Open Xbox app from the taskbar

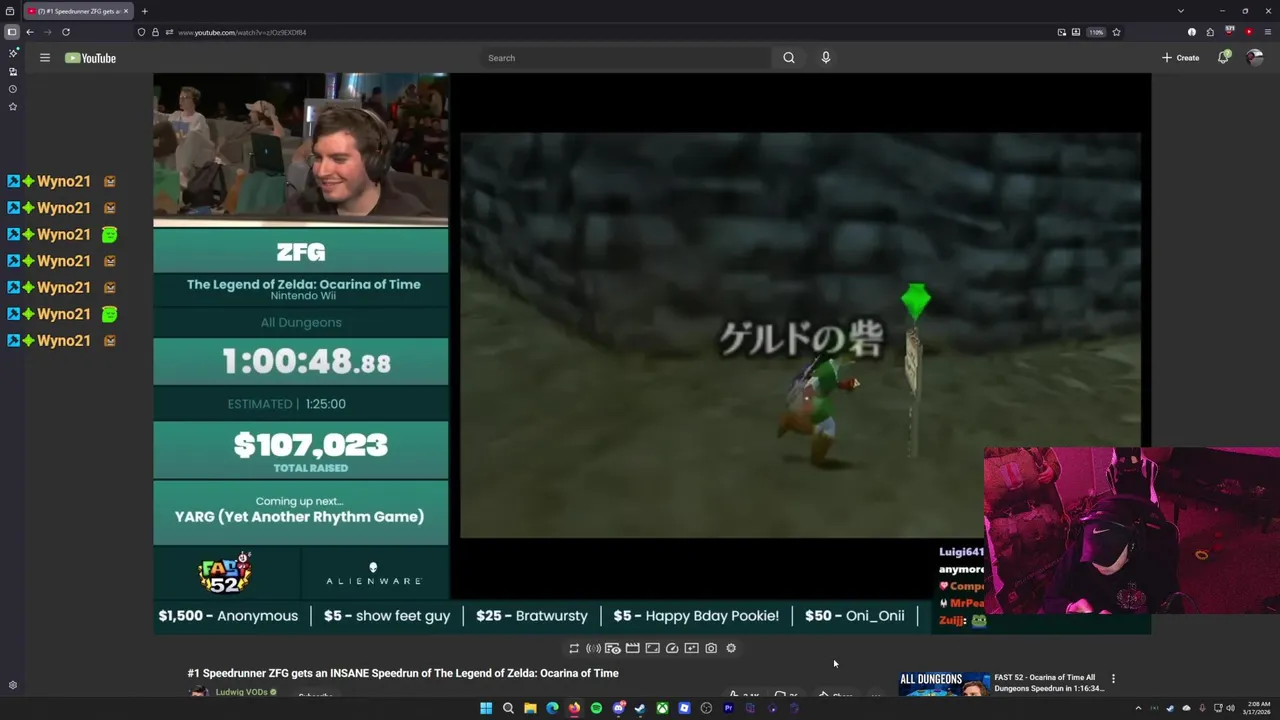pyautogui.click(x=662, y=708)
